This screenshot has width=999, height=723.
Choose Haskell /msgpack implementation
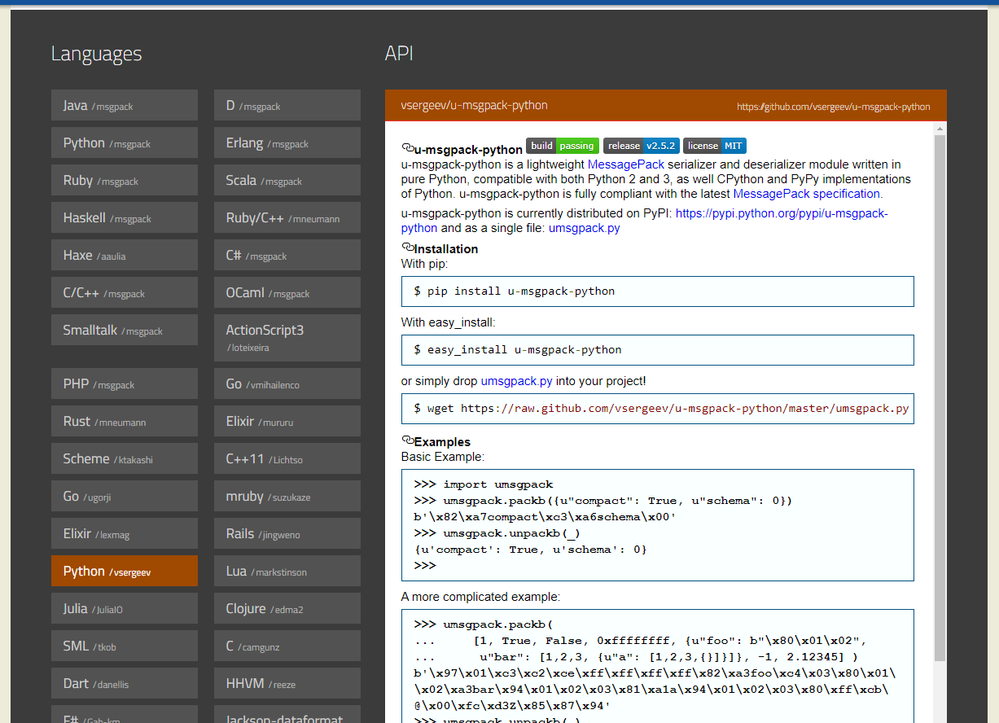click(x=124, y=218)
